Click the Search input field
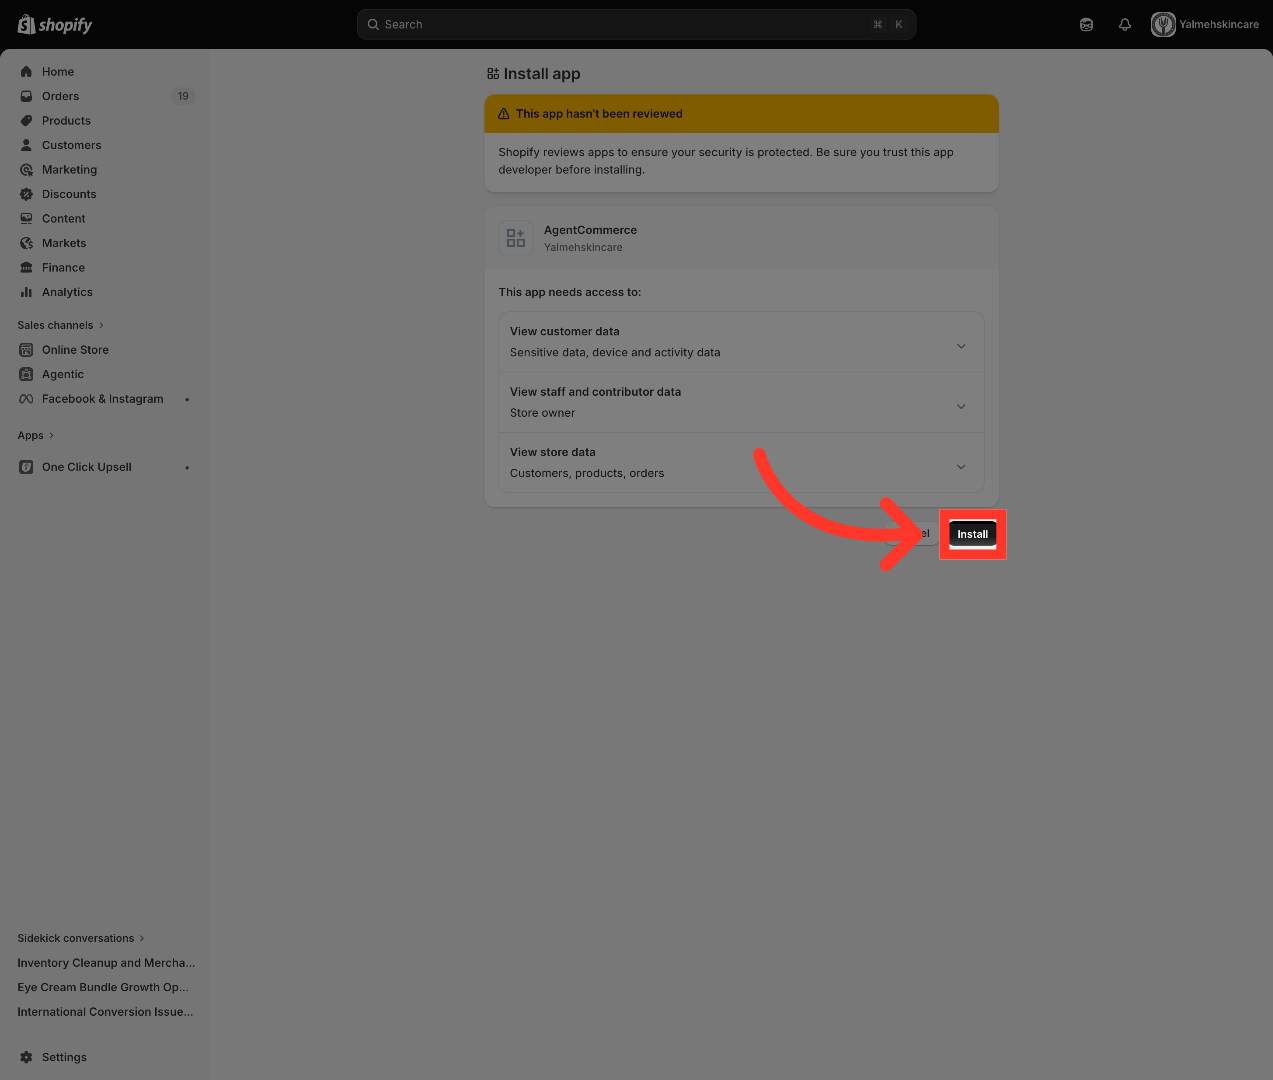Image resolution: width=1273 pixels, height=1080 pixels. (x=636, y=24)
